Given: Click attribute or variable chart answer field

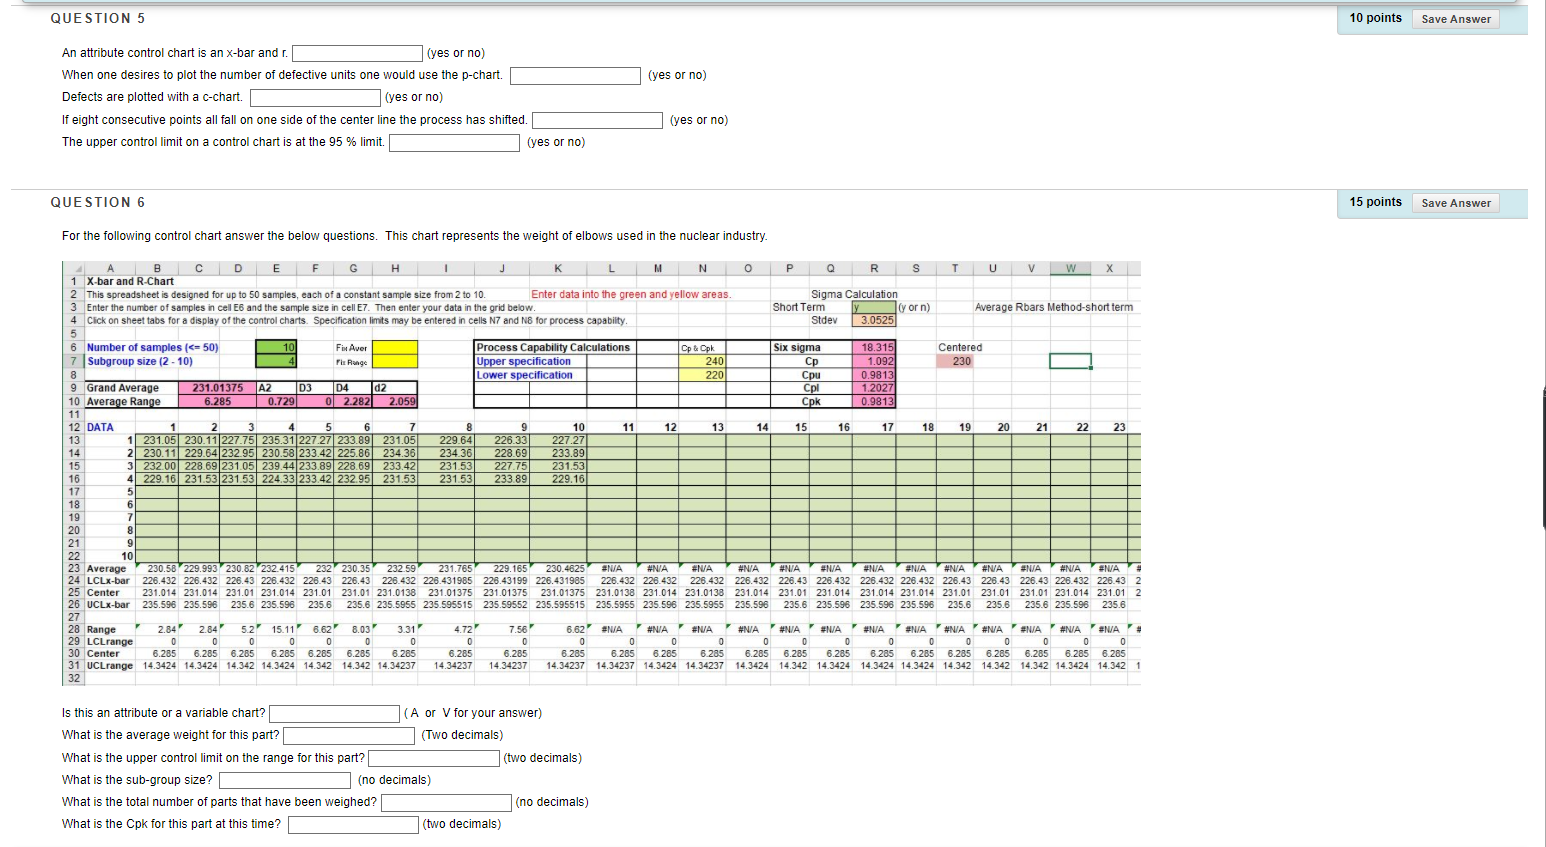Looking at the screenshot, I should pos(334,713).
